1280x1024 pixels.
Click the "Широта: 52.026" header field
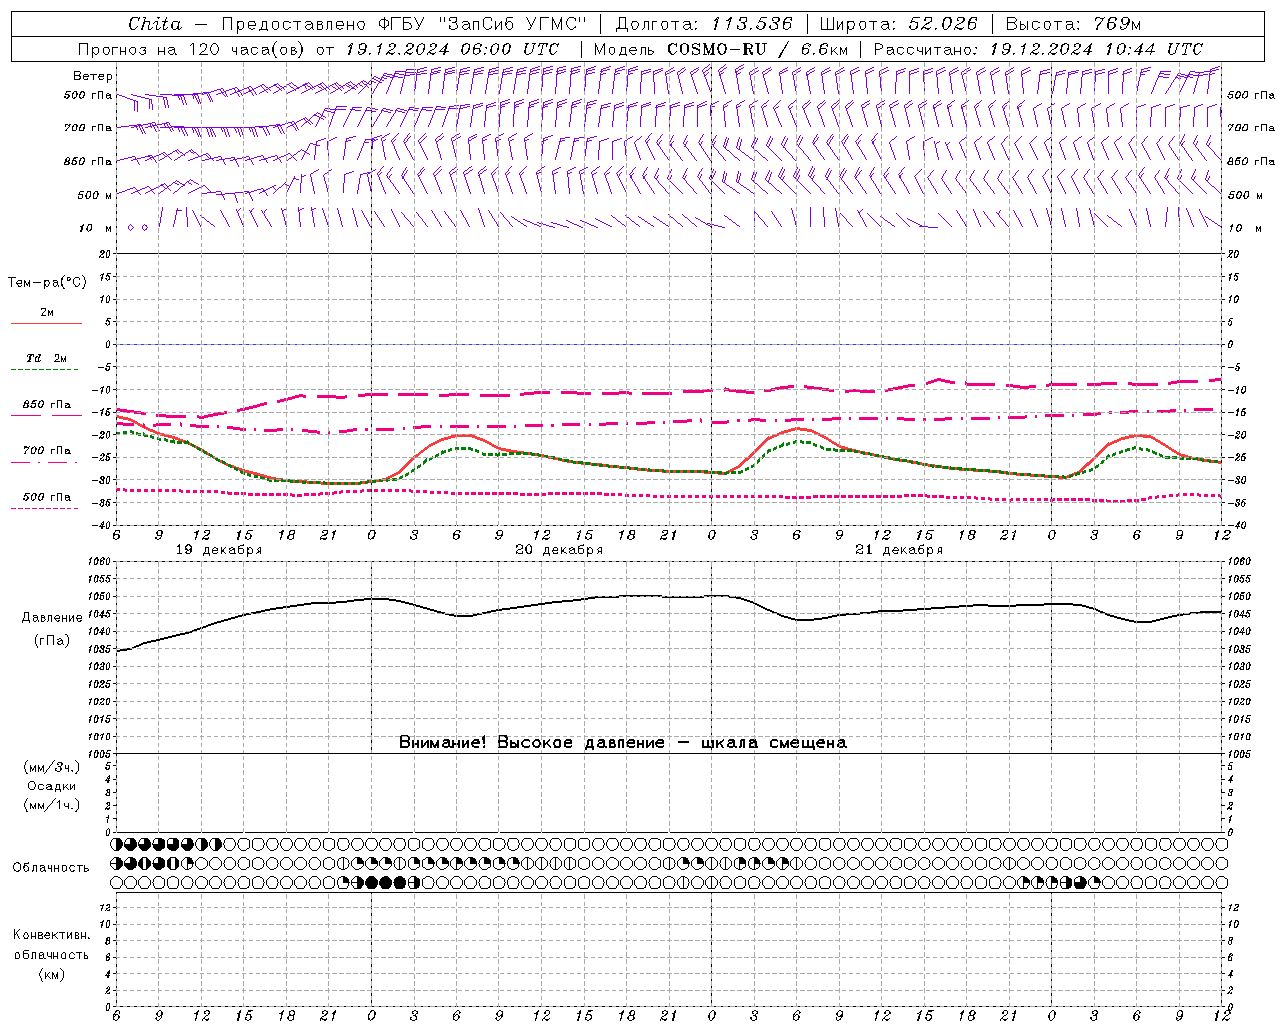click(x=898, y=23)
